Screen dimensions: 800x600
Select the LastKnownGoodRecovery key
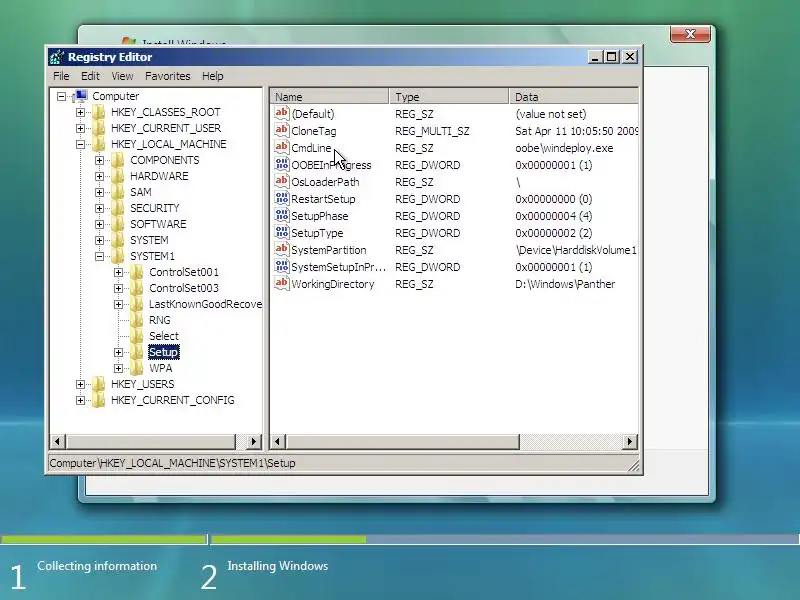(205, 304)
